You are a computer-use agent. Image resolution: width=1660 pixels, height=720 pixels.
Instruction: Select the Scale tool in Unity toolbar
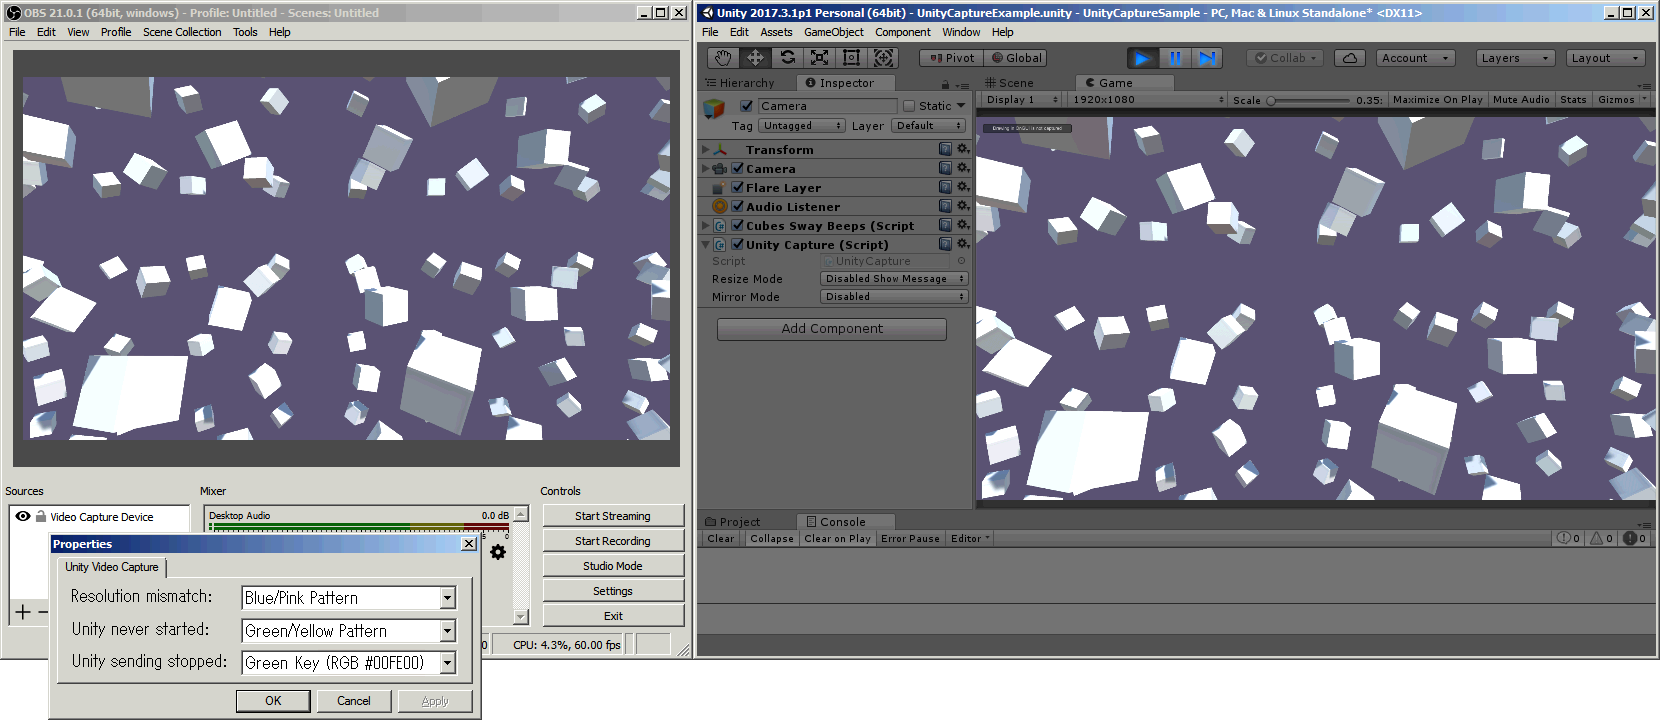click(x=819, y=58)
